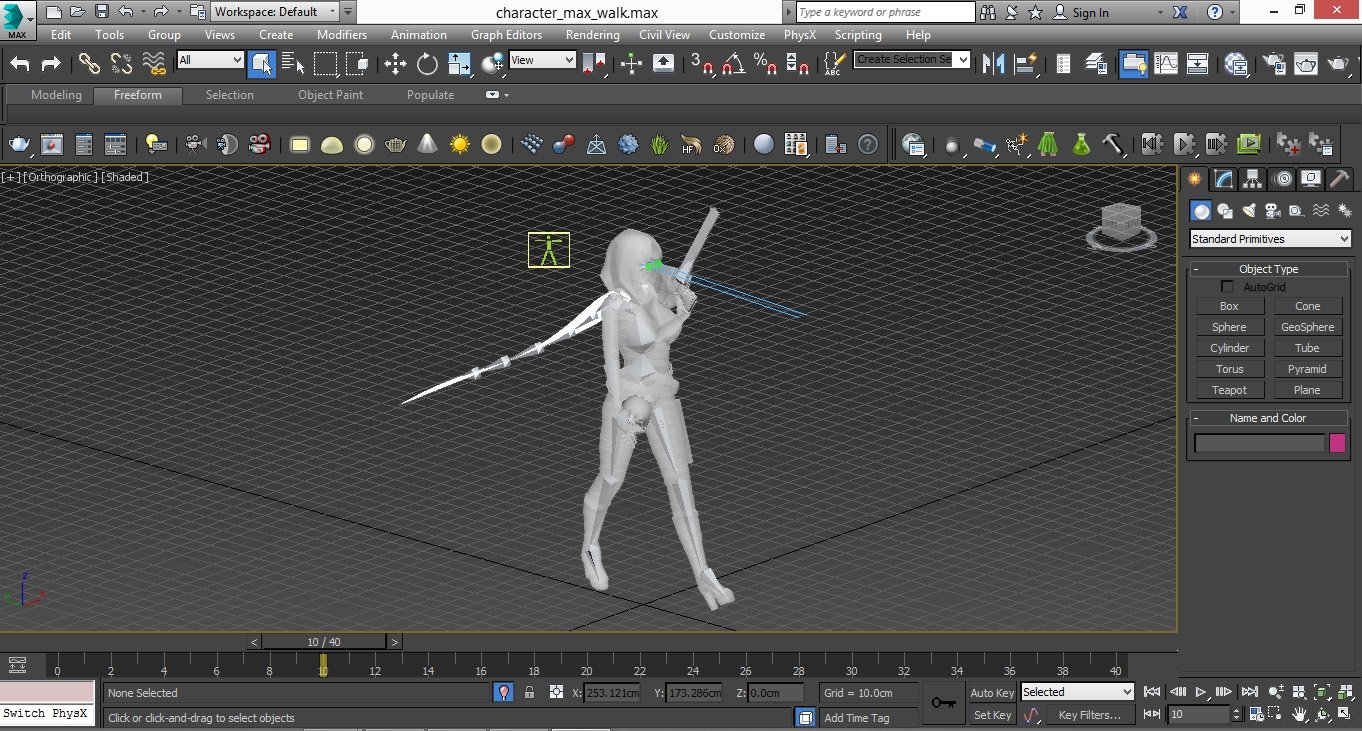1362x731 pixels.
Task: Select Cameras category in Create panel
Action: pos(1272,211)
